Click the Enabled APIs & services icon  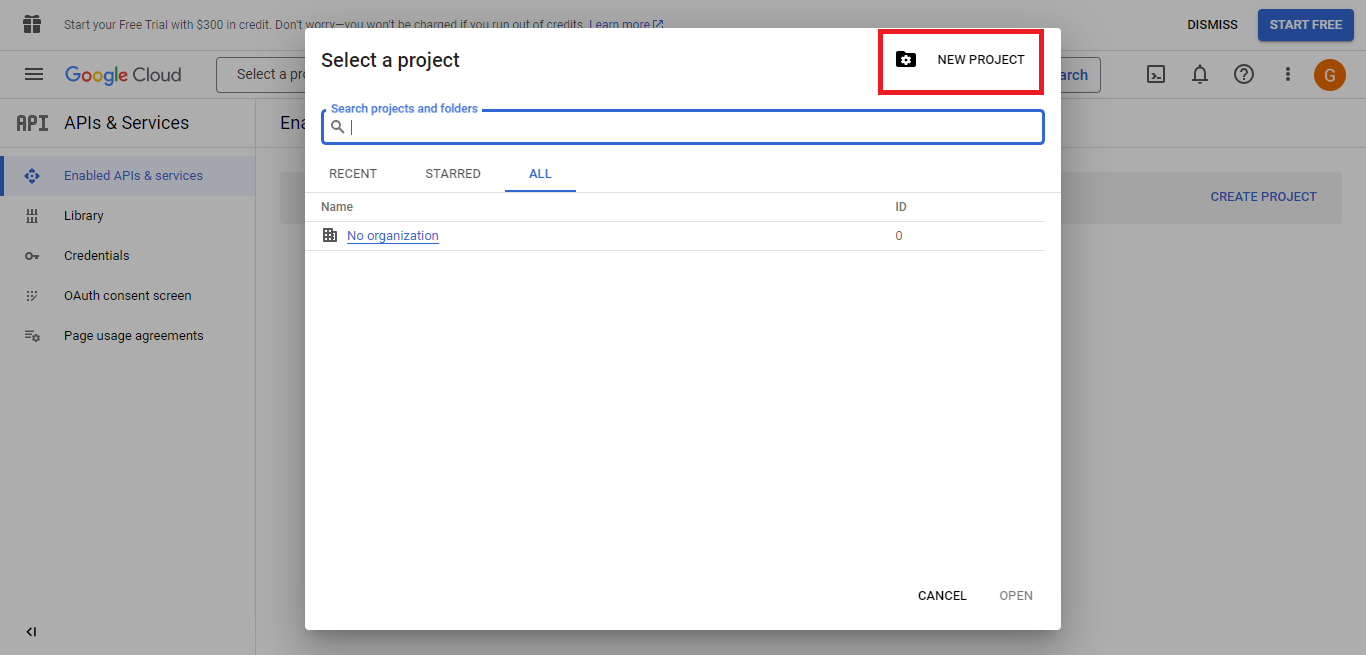32,176
